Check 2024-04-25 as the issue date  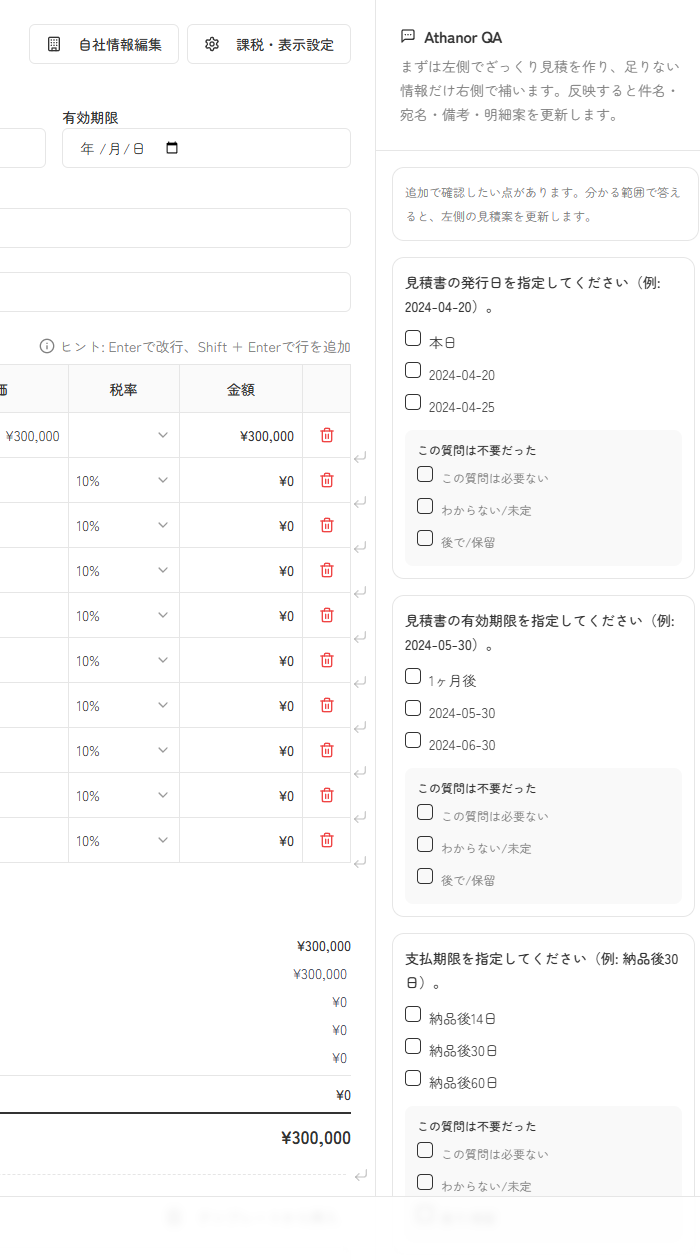(413, 402)
